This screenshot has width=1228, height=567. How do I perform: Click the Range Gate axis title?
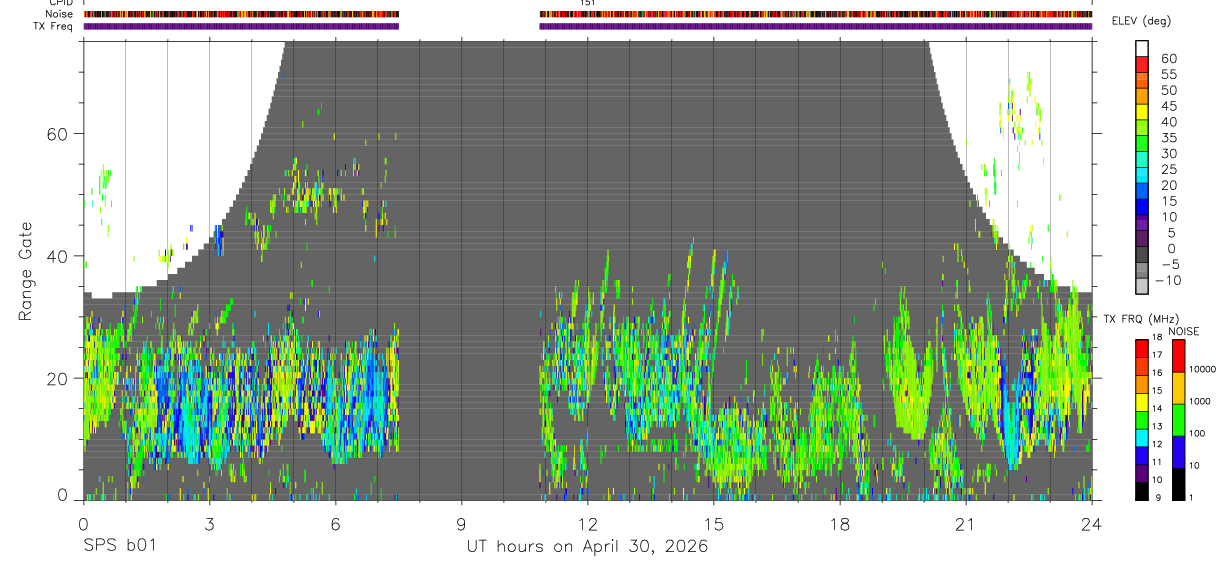point(26,272)
